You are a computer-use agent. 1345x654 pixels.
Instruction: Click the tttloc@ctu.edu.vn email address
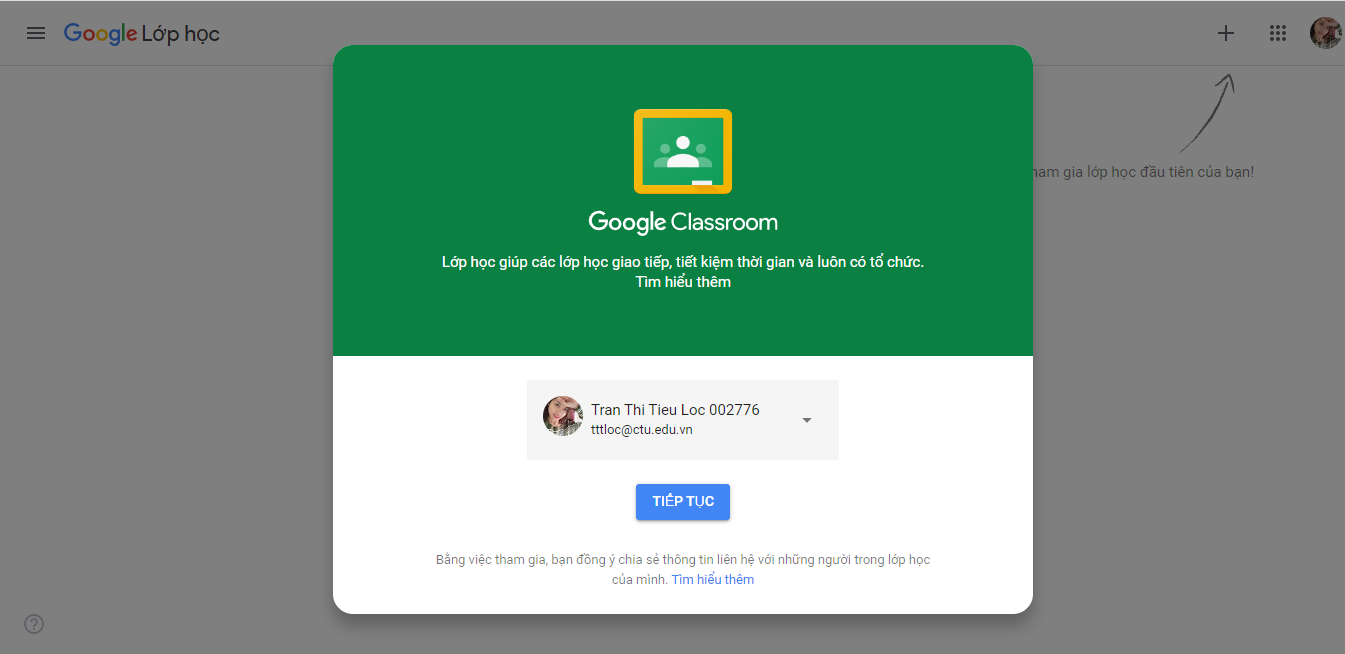(x=642, y=430)
